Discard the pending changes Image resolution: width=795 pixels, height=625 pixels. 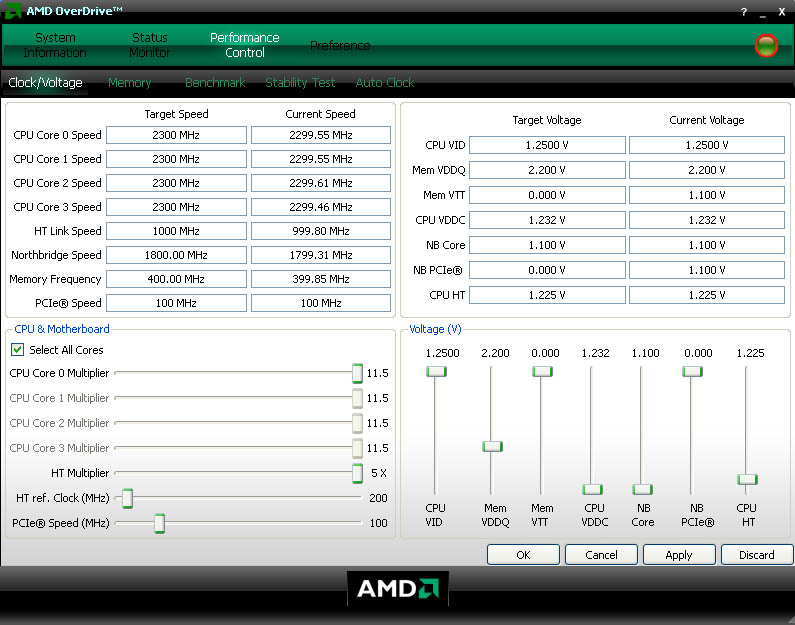757,555
